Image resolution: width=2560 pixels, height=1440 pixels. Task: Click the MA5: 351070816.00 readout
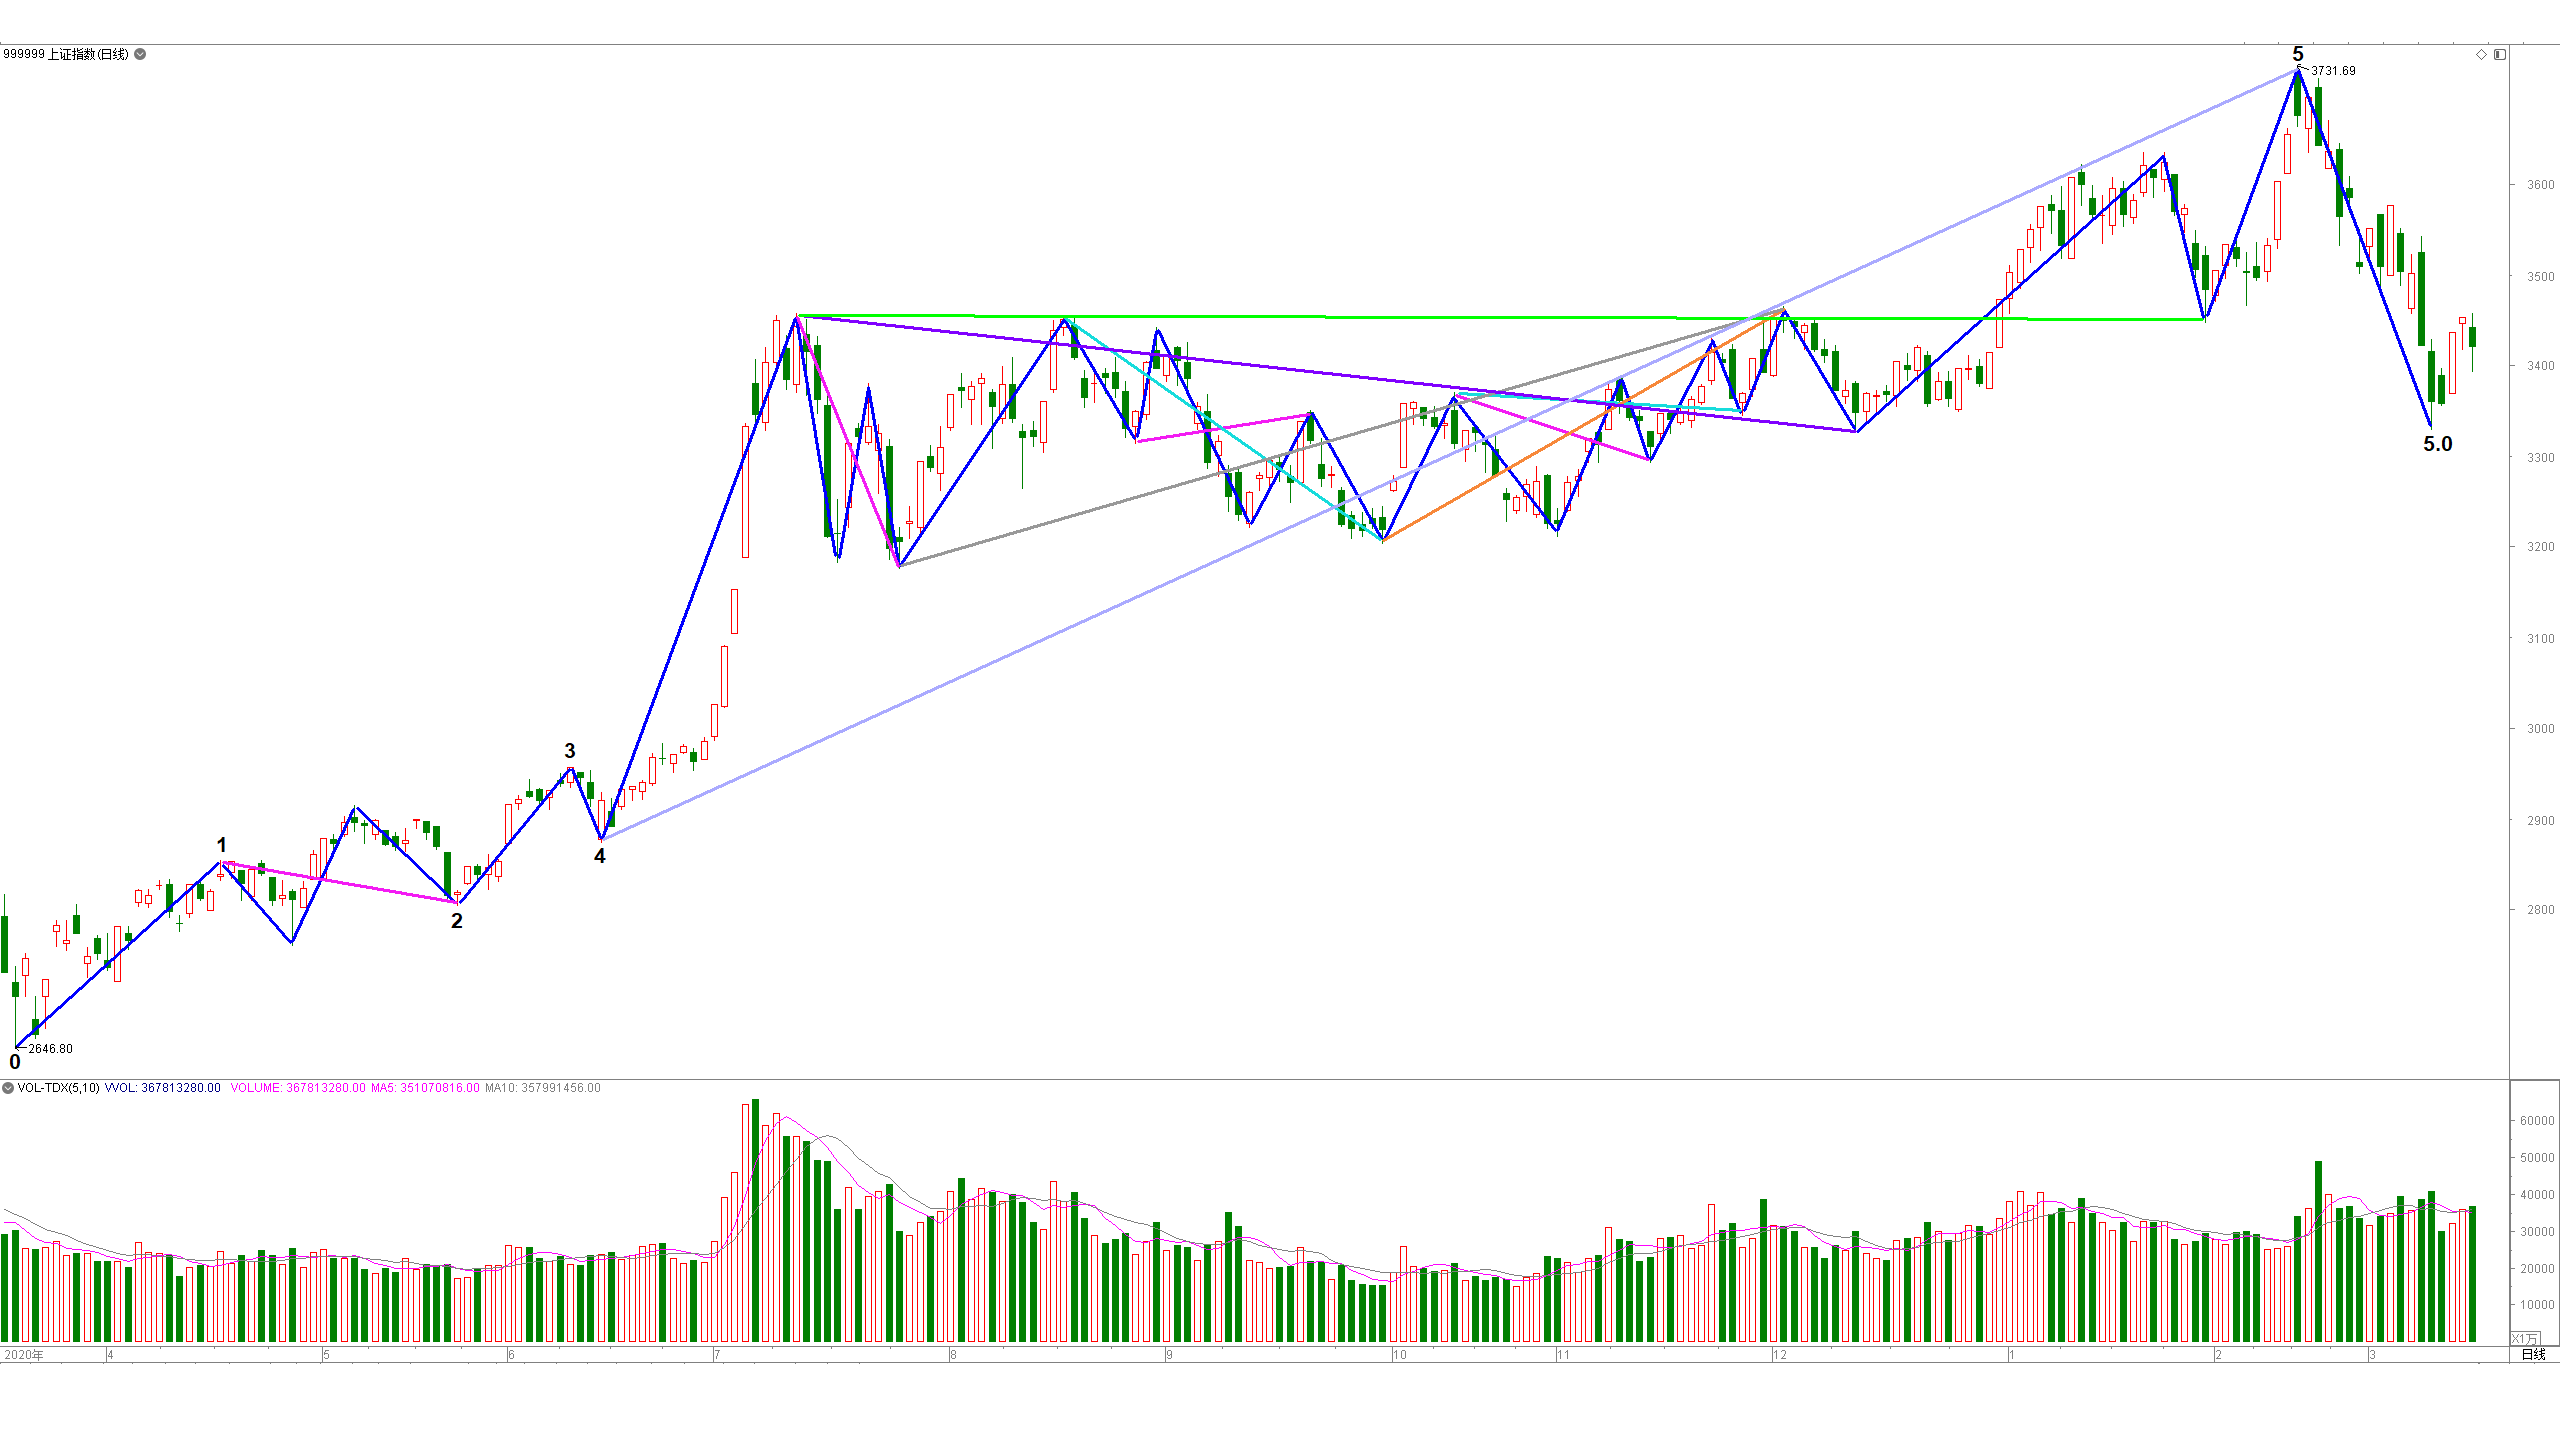425,1088
